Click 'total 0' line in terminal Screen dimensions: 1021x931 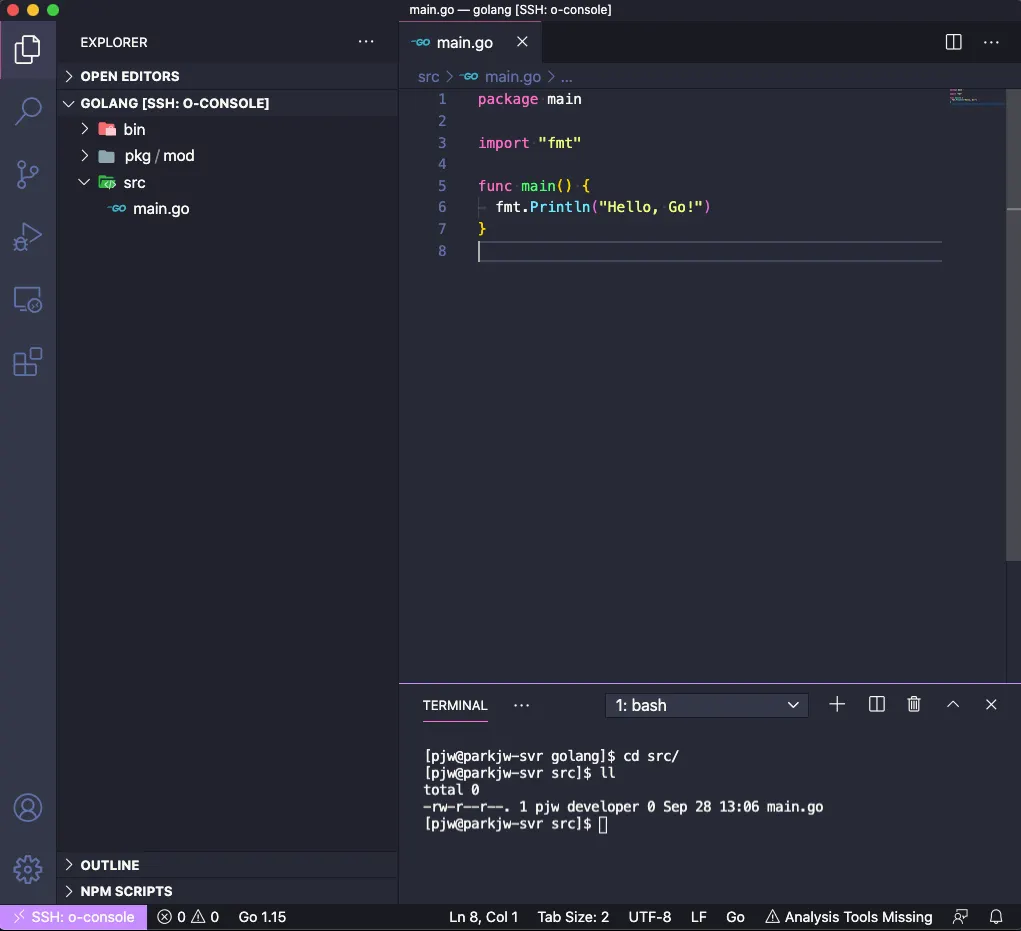[451, 790]
